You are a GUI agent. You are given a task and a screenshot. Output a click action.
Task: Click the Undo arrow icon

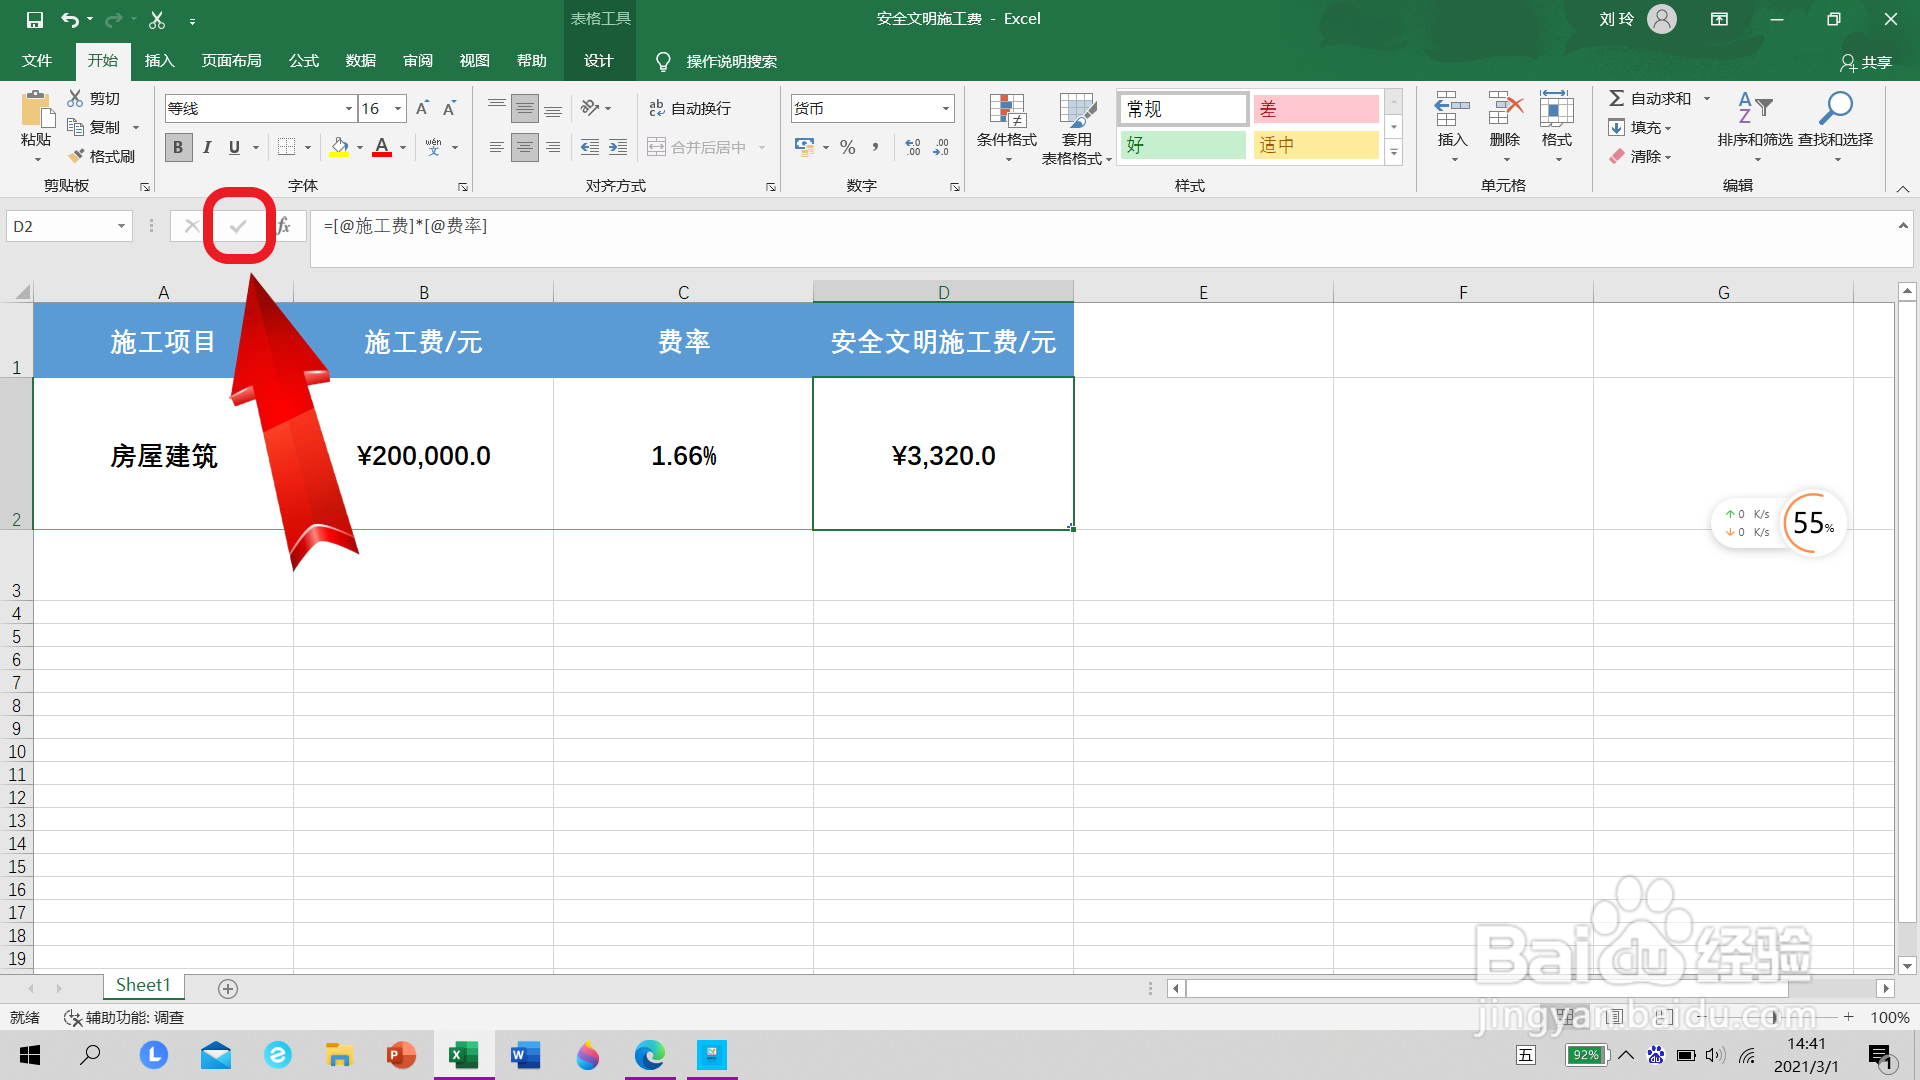[x=69, y=19]
